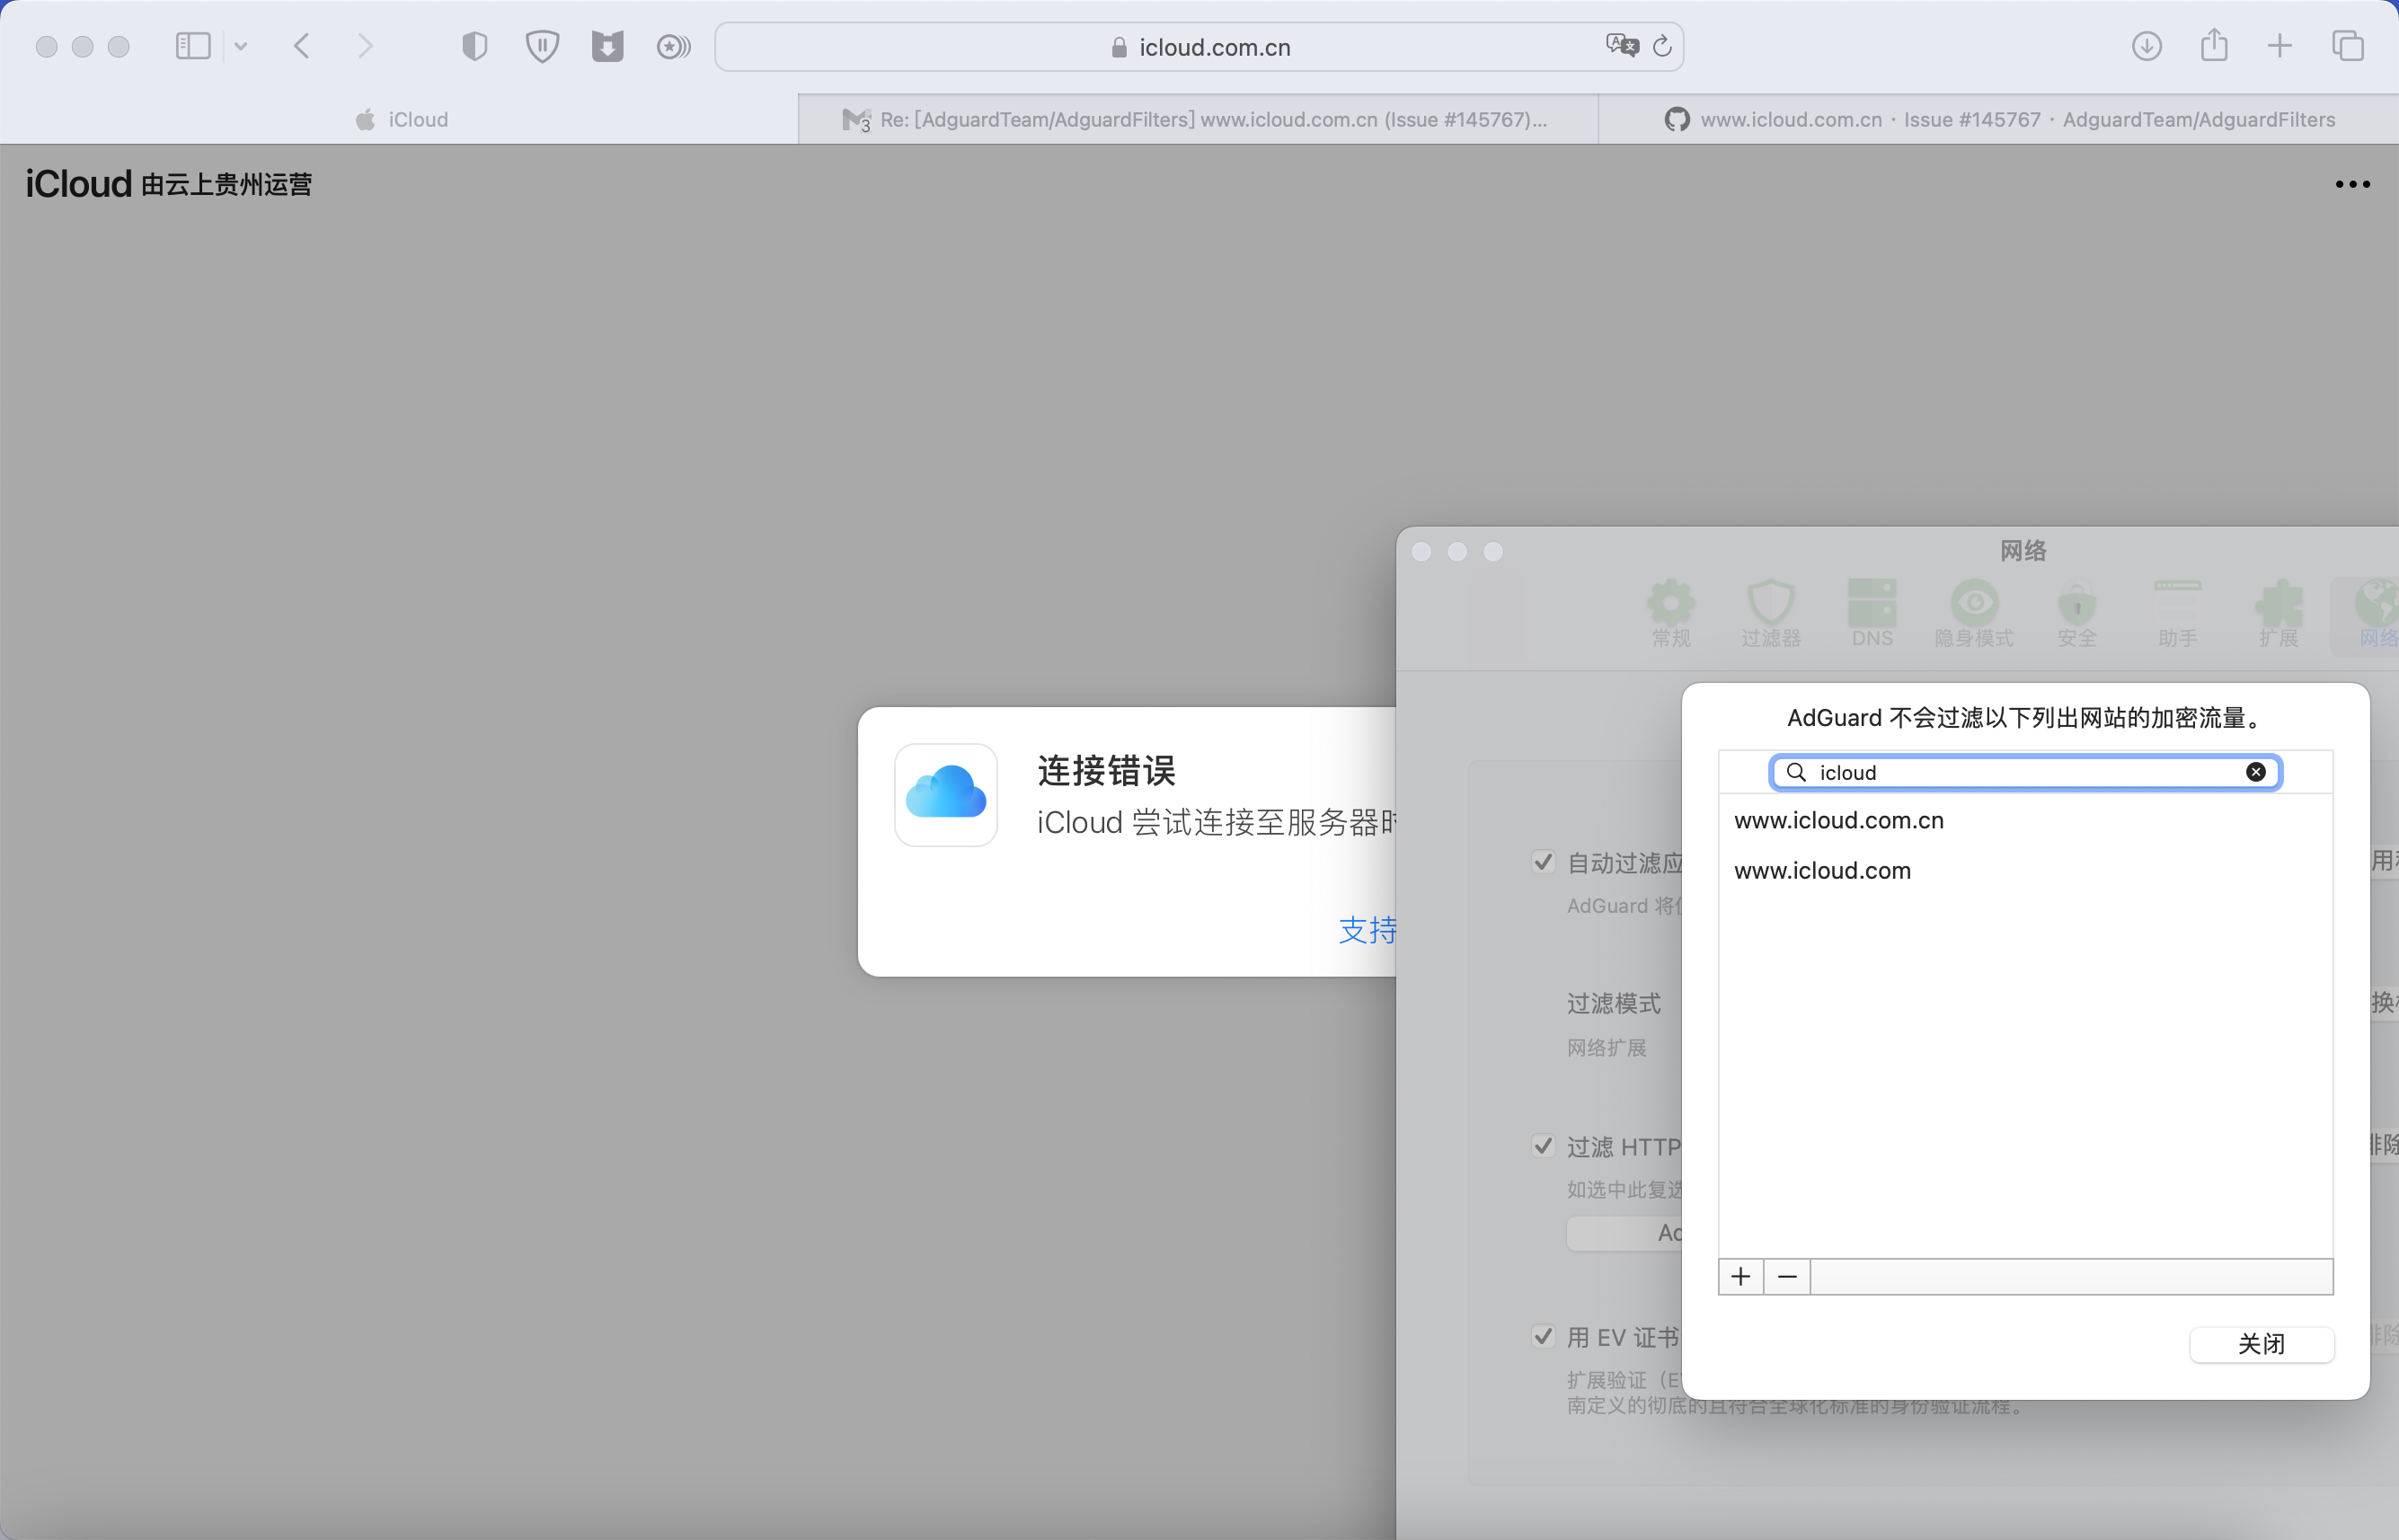
Task: Select the 过滤器 shield icon in AdGuard
Action: click(1770, 612)
